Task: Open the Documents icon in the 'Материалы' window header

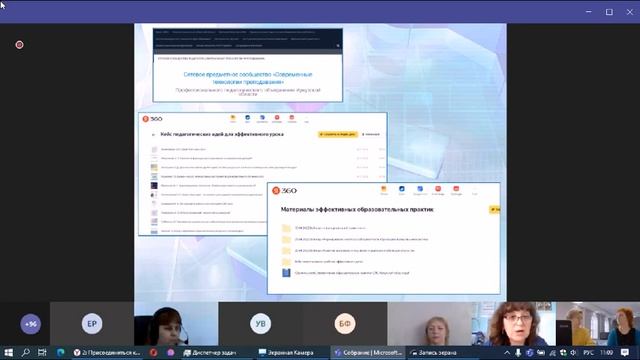Action: tap(420, 190)
